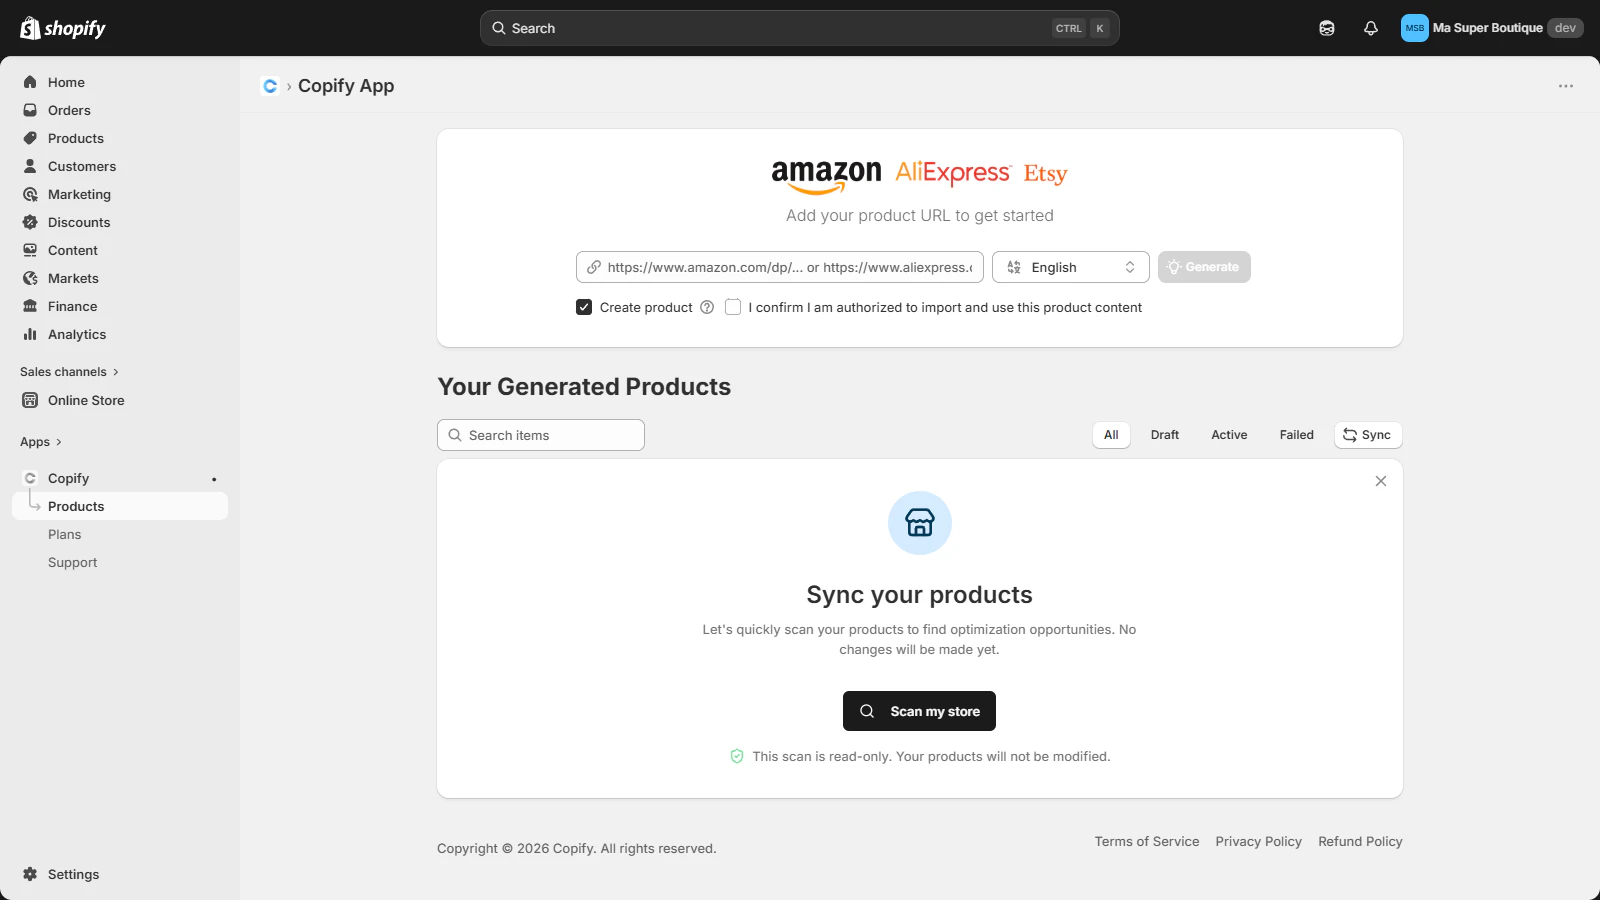Open Settings at sidebar bottom
Screen dimensions: 1600x900
pos(120,874)
